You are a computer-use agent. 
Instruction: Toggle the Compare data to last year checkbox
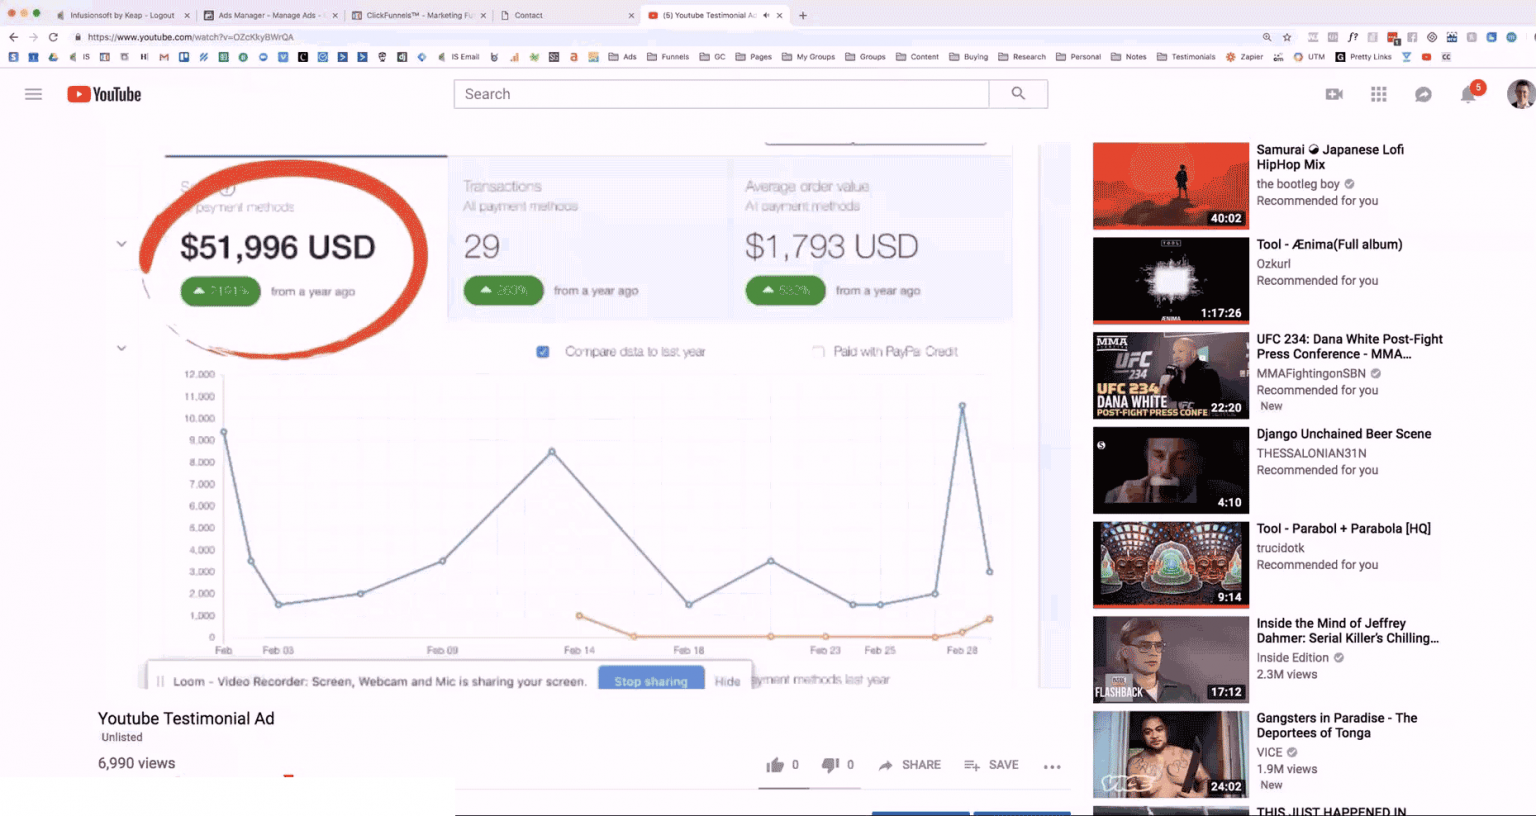[543, 352]
